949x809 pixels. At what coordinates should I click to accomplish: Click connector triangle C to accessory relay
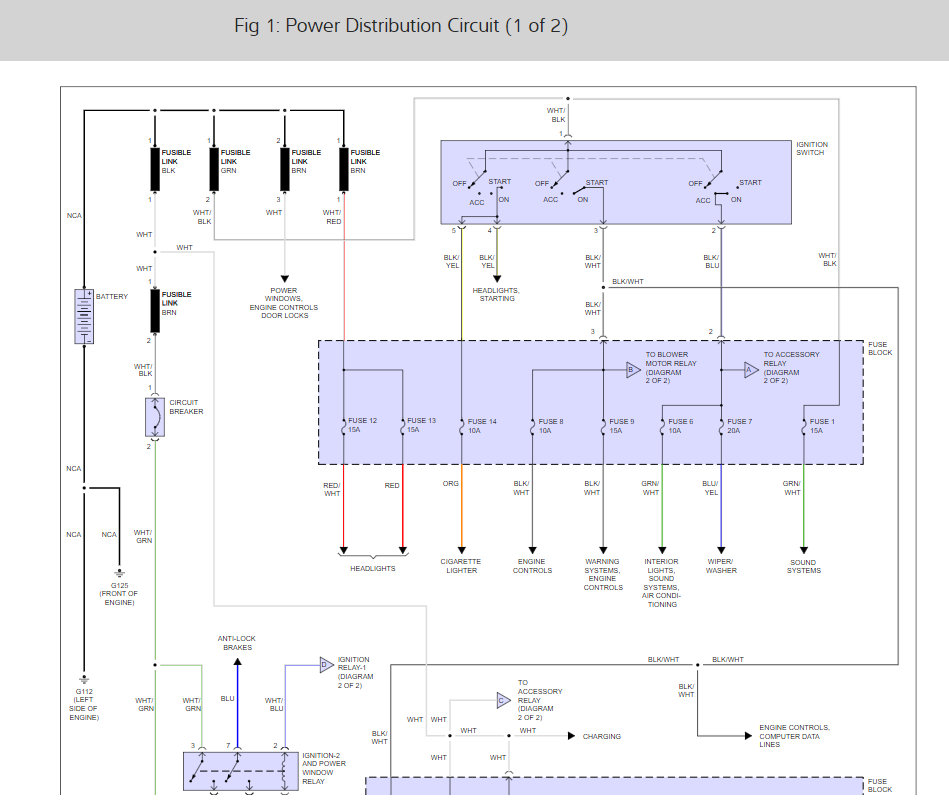click(504, 701)
